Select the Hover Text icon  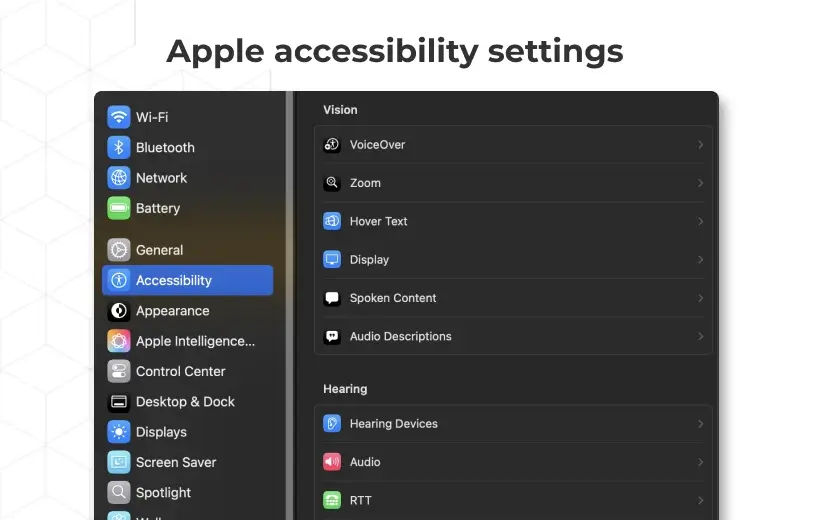[x=332, y=221]
